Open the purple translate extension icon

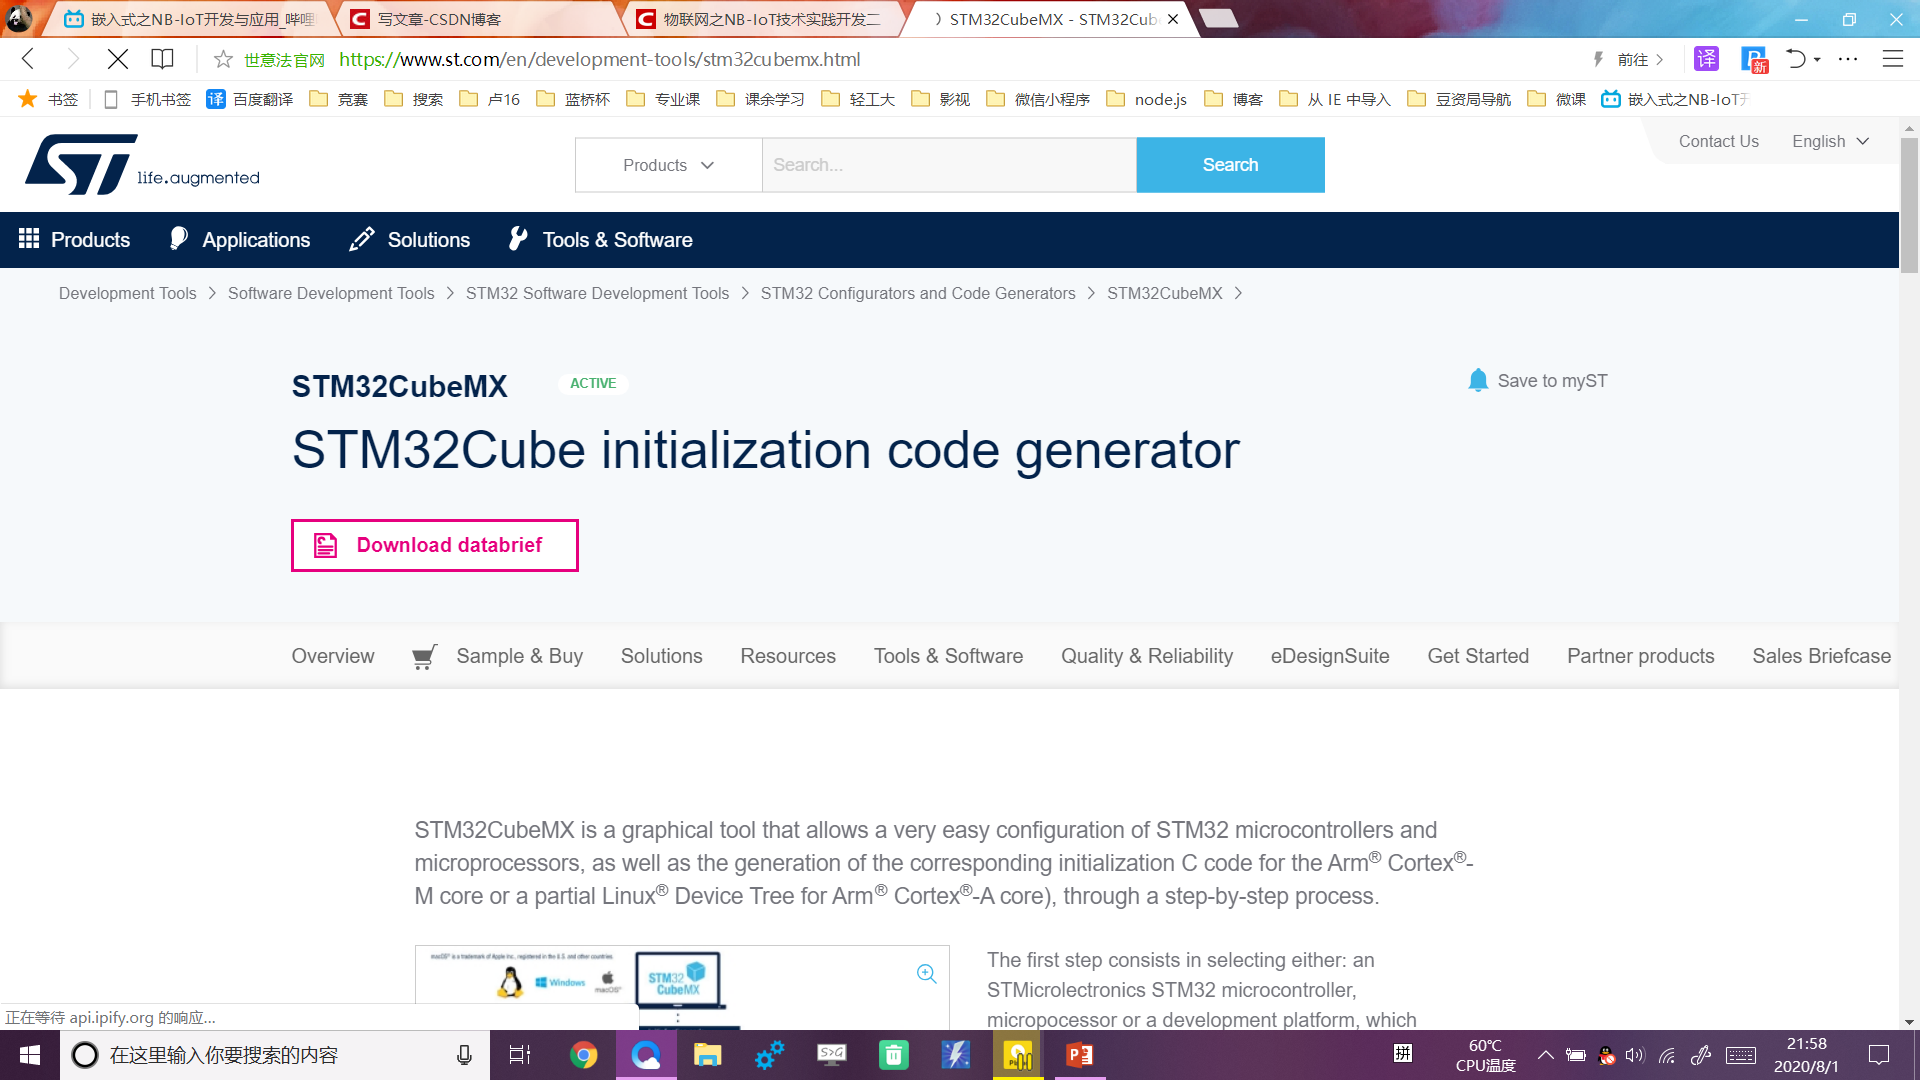pos(1706,60)
